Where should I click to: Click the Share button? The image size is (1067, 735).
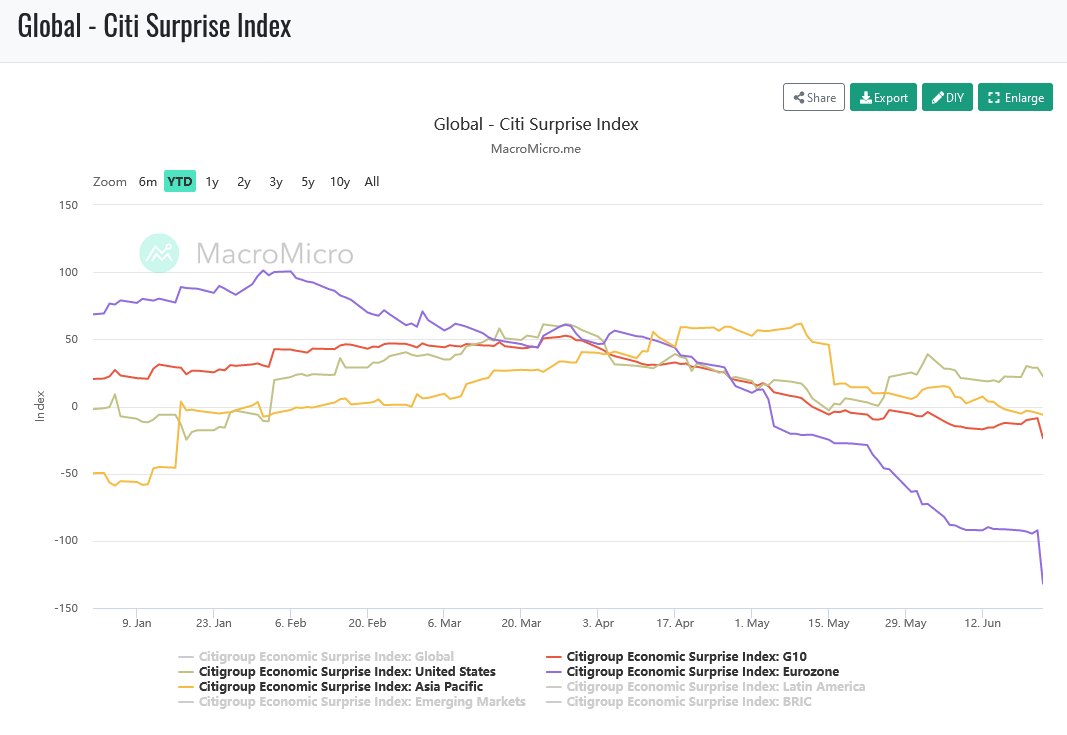coord(814,97)
